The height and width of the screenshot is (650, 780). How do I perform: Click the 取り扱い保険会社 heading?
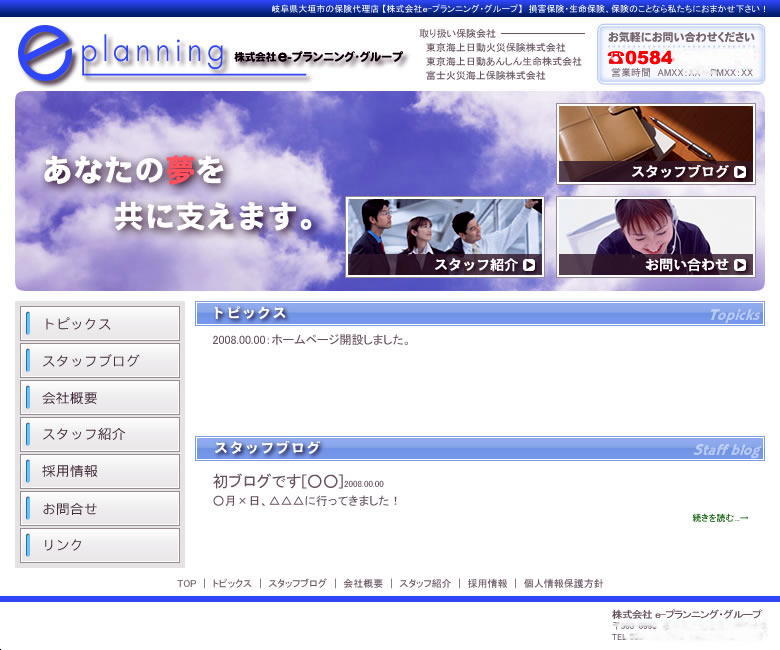tap(458, 33)
